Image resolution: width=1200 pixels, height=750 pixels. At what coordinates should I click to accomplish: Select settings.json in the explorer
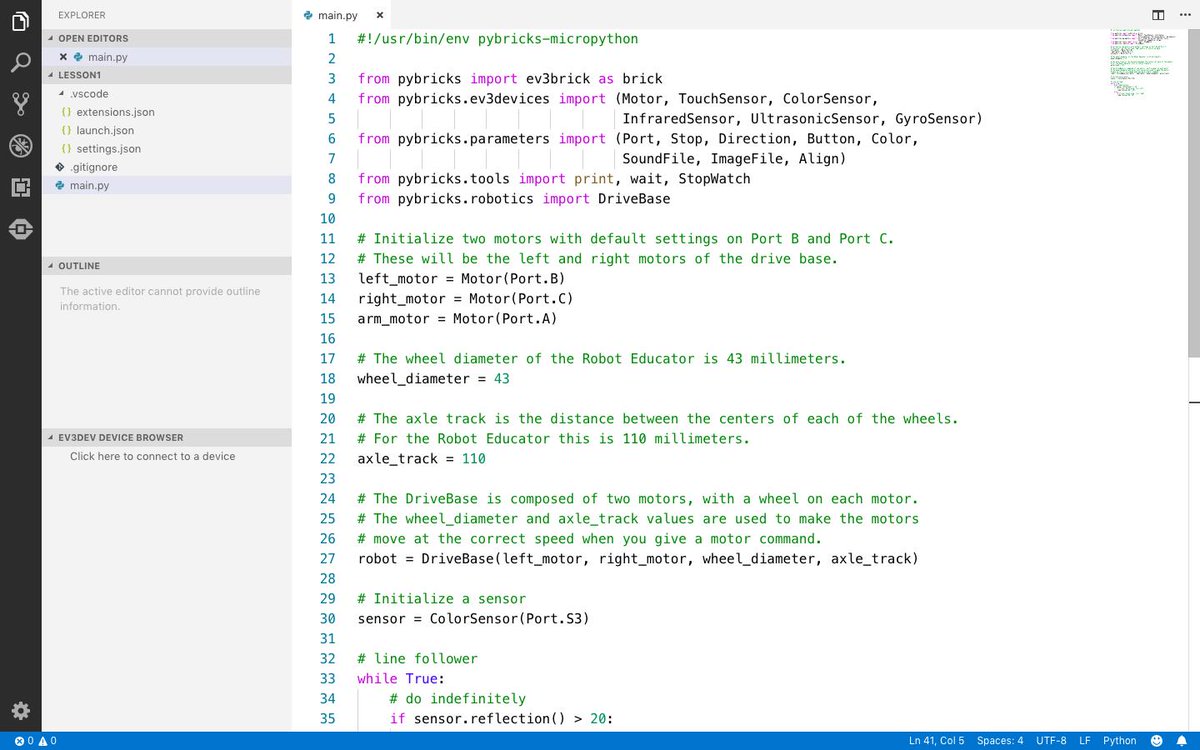pos(113,148)
